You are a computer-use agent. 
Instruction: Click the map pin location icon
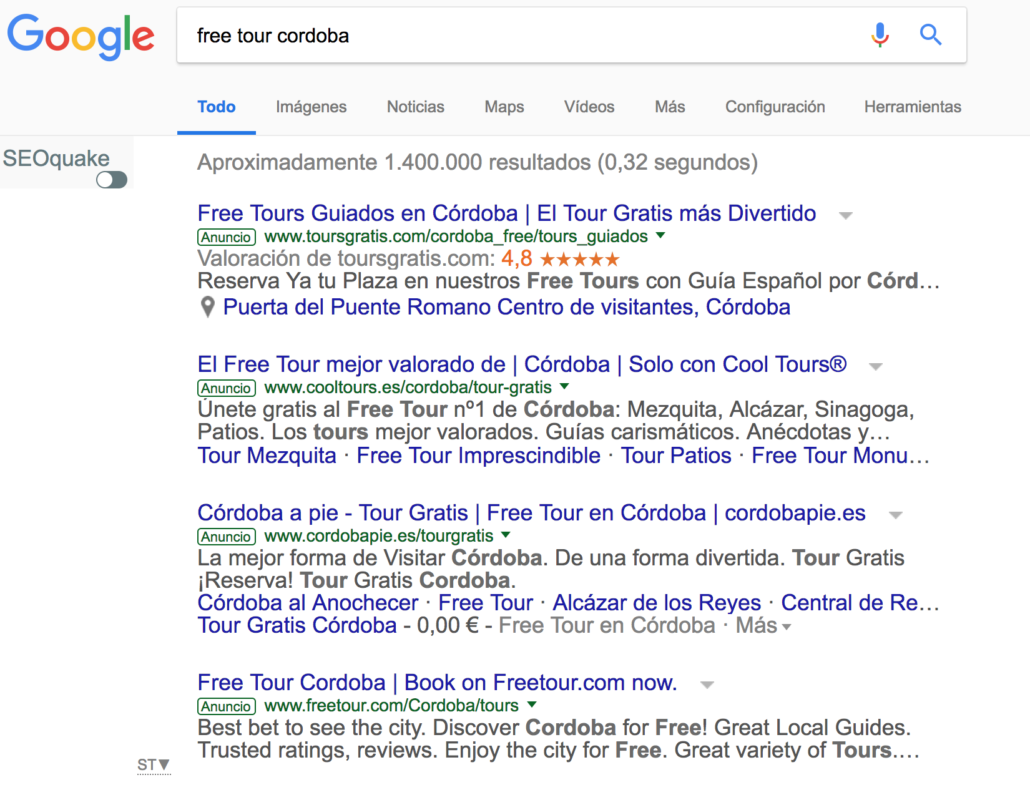click(207, 307)
